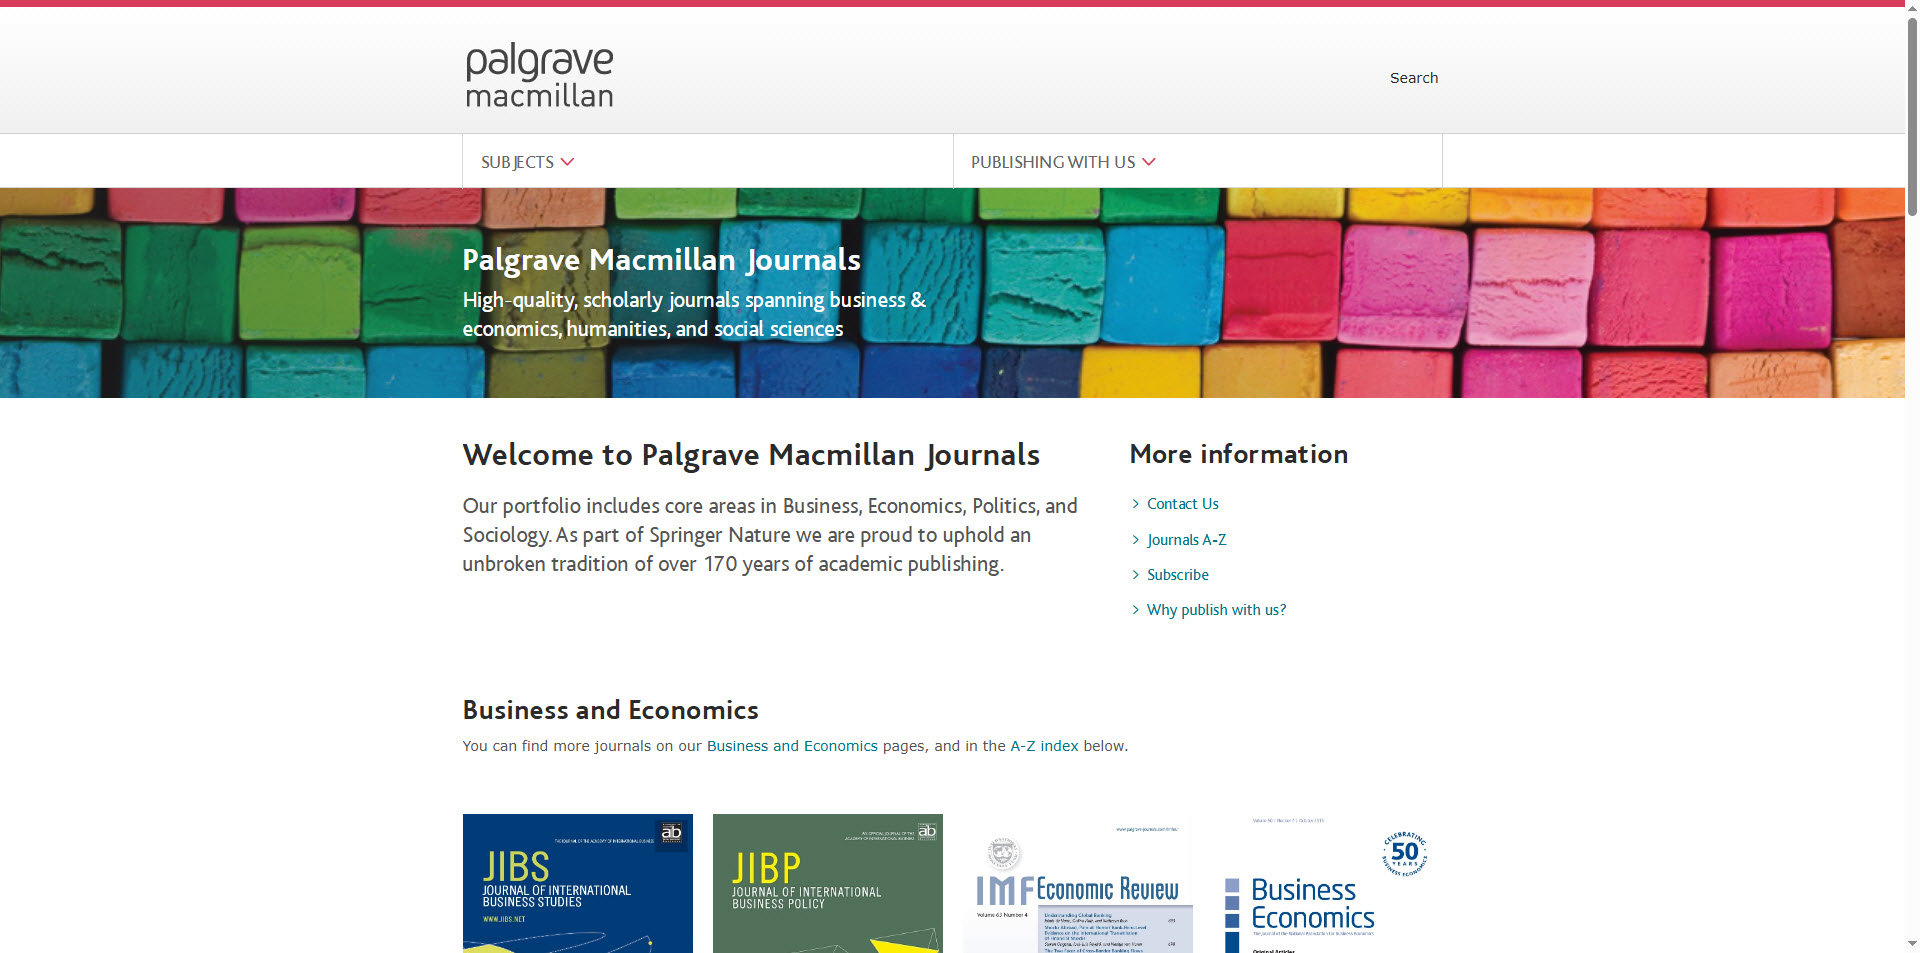Open the A-Z index inline link

(1044, 746)
